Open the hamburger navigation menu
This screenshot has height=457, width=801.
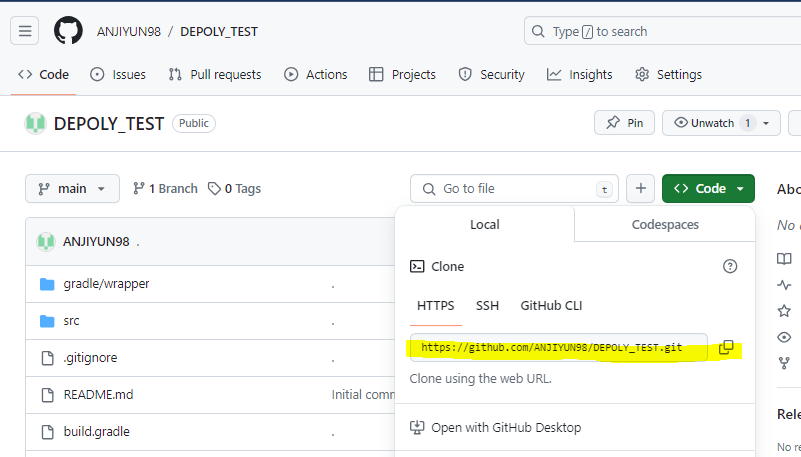tap(25, 31)
